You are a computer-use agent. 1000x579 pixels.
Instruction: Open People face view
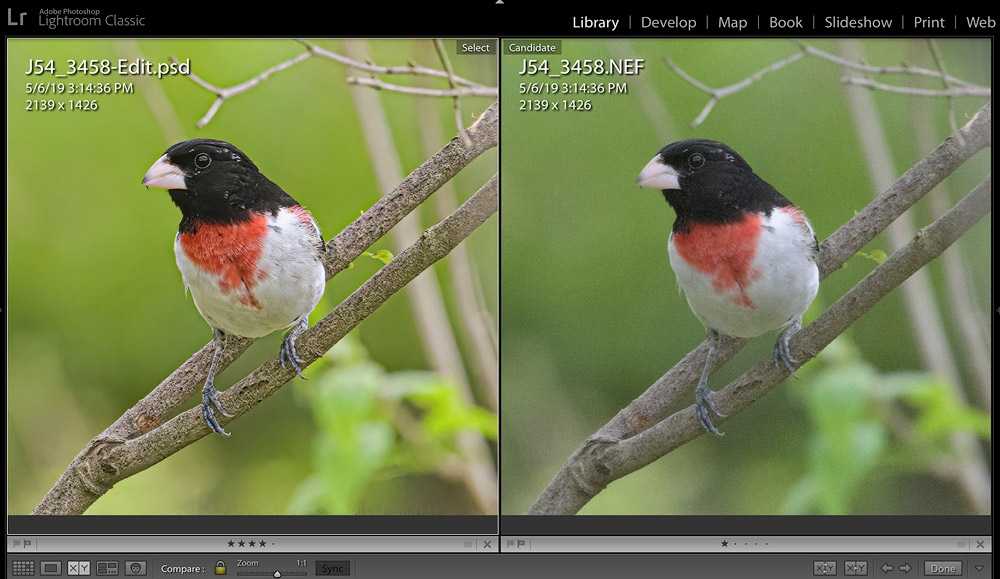click(136, 568)
